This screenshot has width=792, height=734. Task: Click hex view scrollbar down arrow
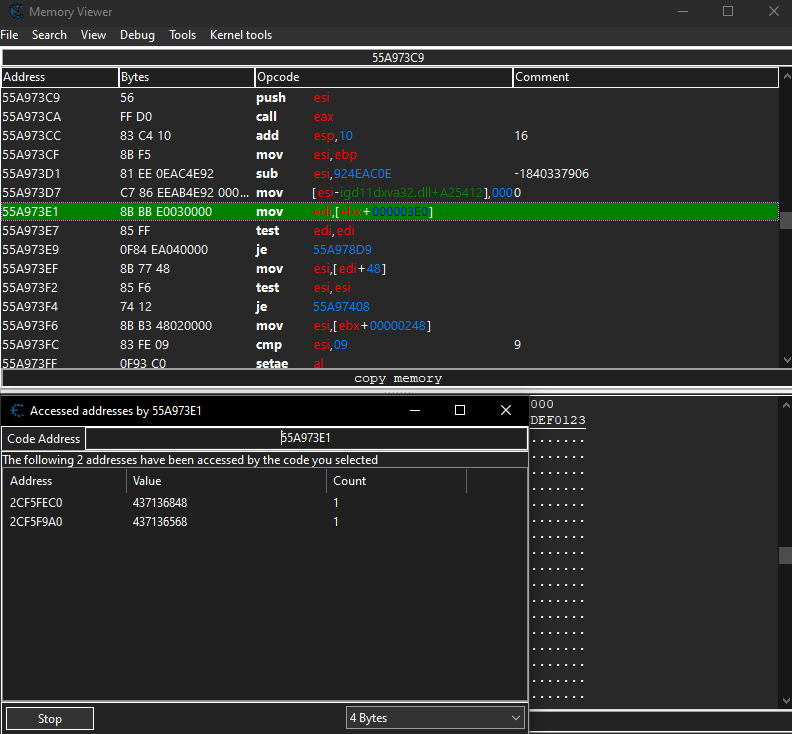pyautogui.click(x=786, y=701)
